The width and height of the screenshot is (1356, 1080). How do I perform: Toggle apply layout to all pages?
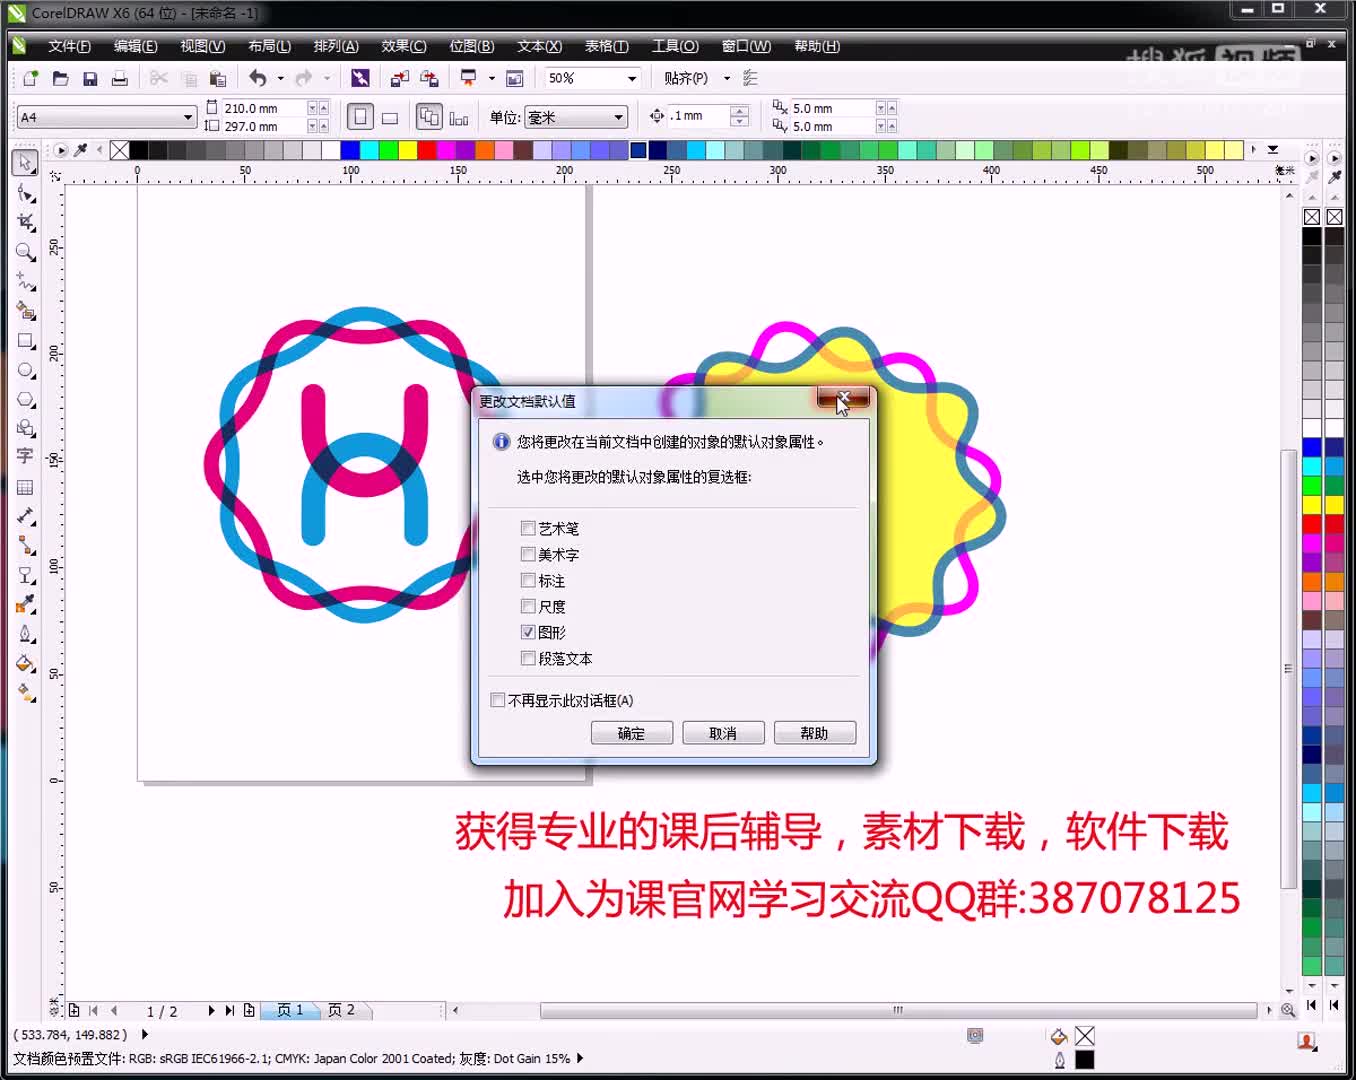pyautogui.click(x=429, y=117)
